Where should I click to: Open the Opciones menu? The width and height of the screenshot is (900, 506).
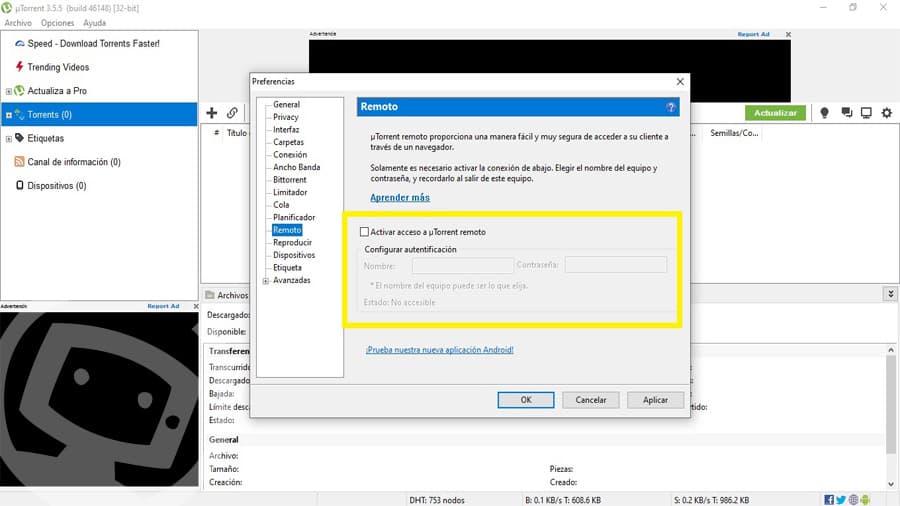pos(57,23)
